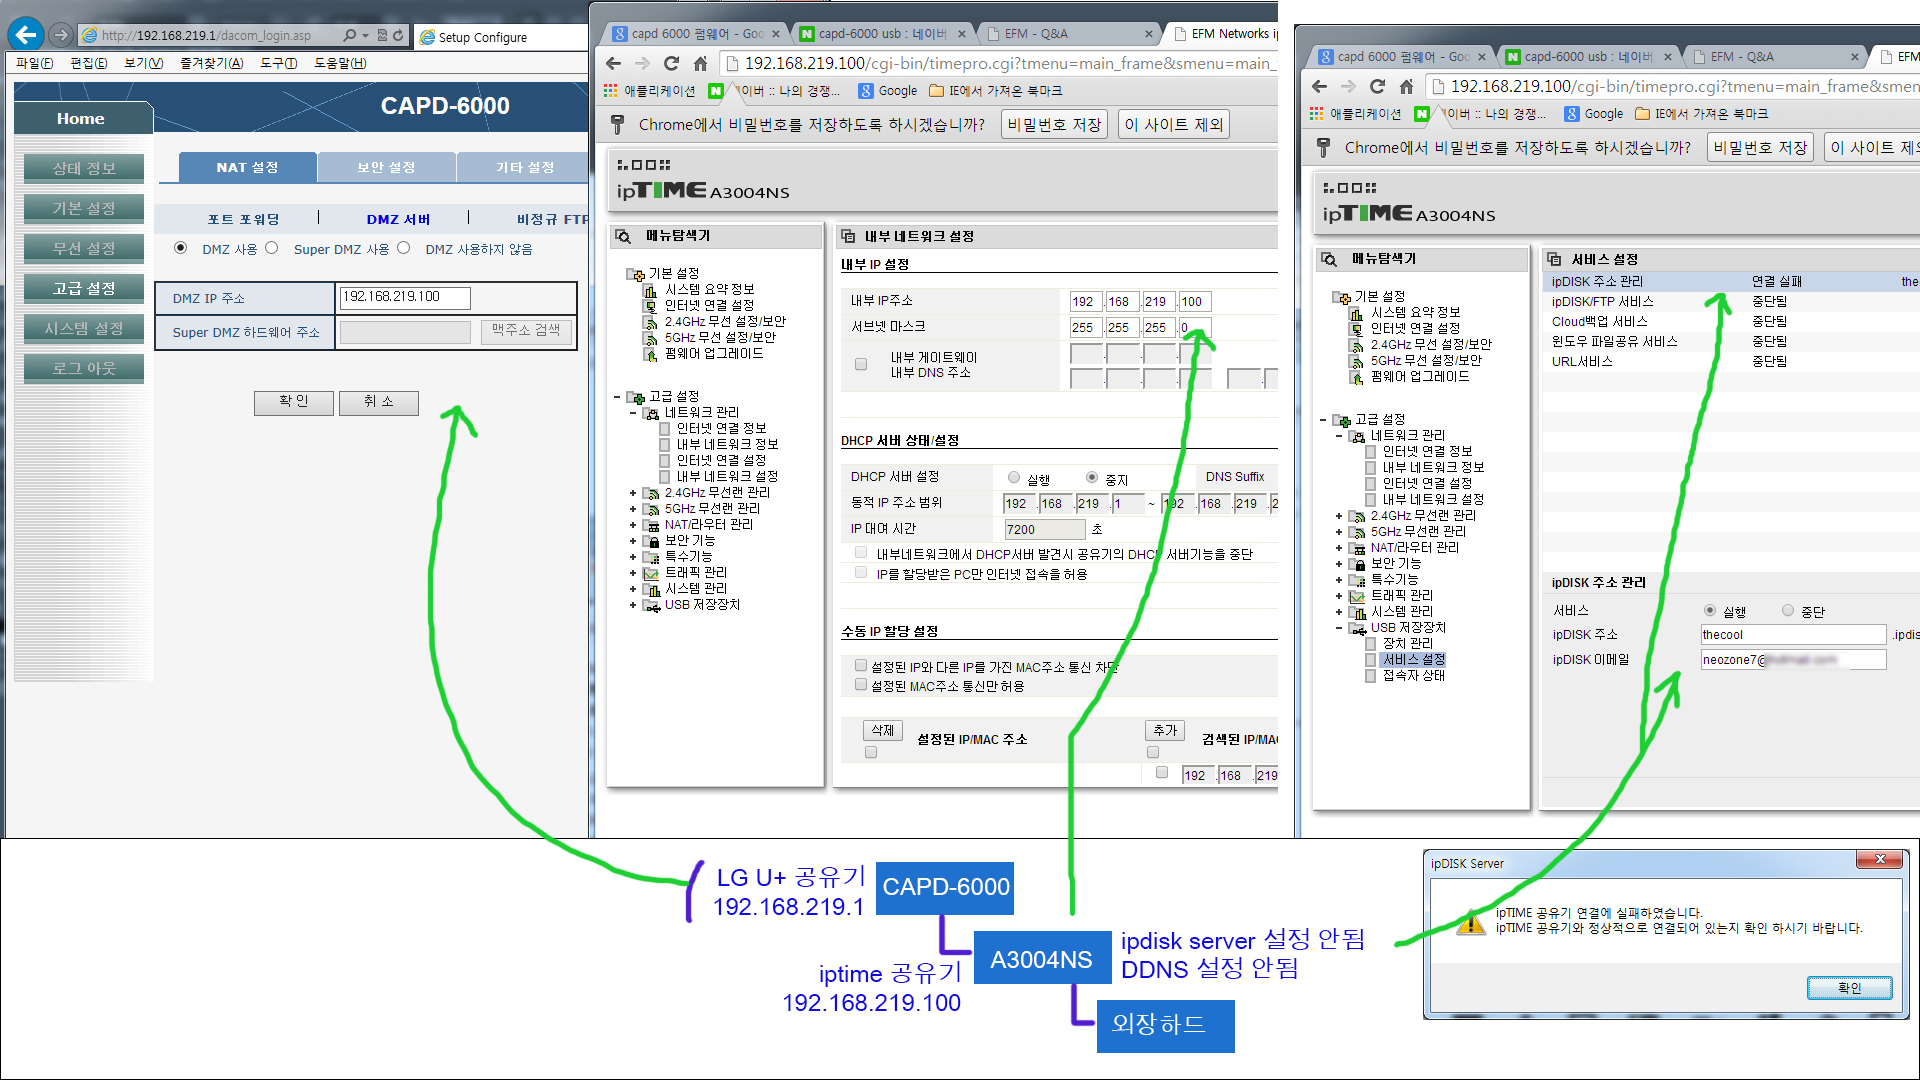Viewport: 1920px width, 1080px height.
Task: Click 비밀번호 저장 in middle Chrome window
Action: pos(1054,124)
